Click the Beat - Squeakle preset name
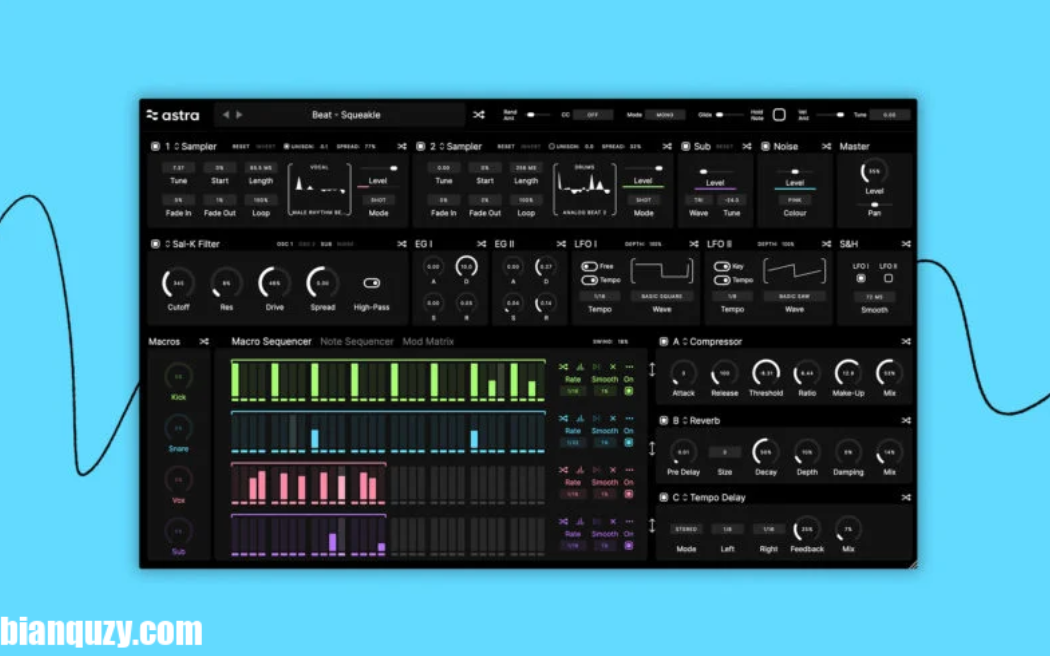This screenshot has width=1050, height=656. tap(346, 115)
